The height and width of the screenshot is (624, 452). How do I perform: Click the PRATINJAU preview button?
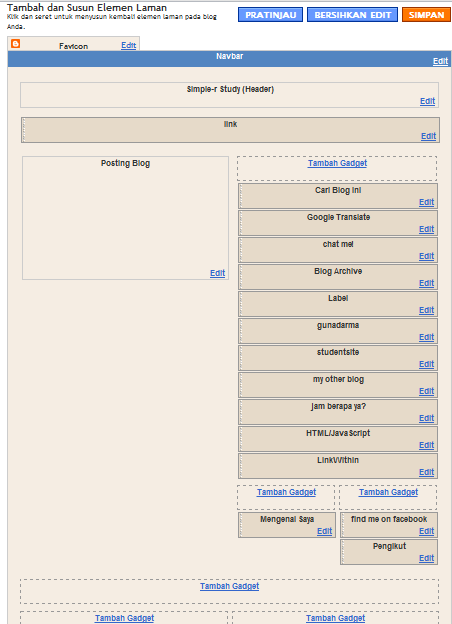[271, 15]
